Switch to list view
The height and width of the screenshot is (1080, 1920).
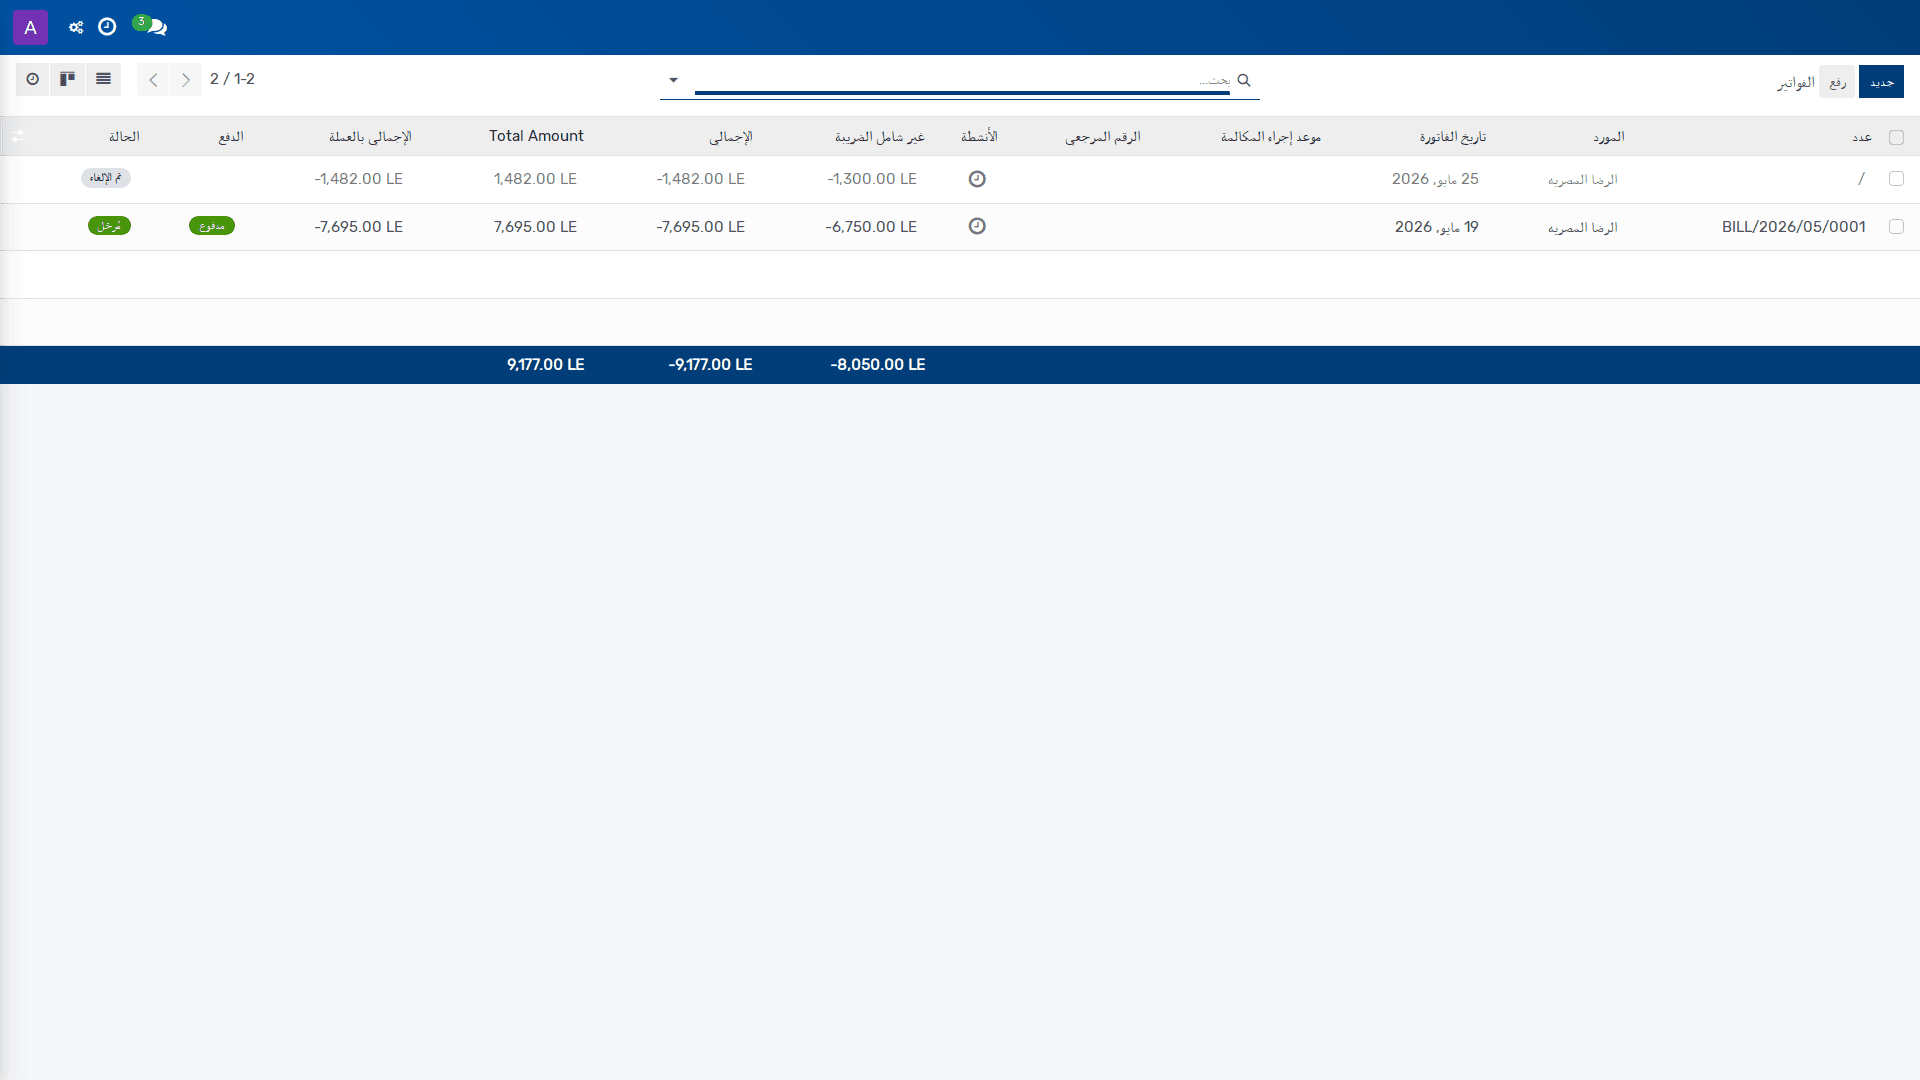(103, 79)
